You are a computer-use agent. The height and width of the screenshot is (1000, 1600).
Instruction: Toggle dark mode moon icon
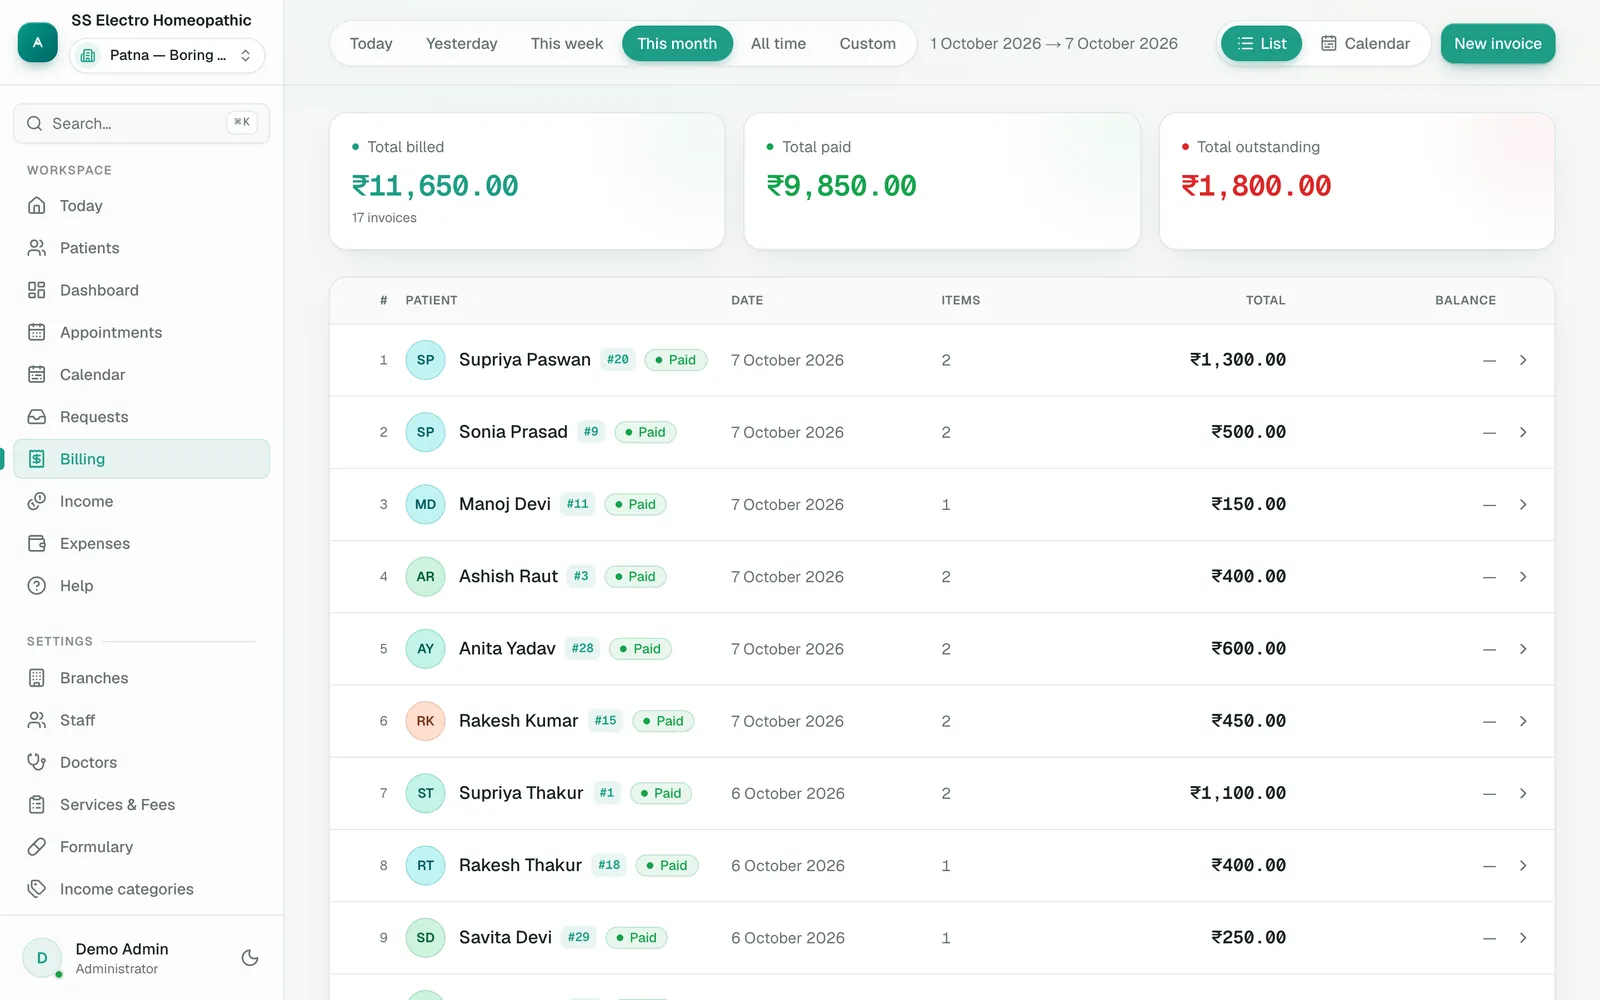[x=250, y=958]
